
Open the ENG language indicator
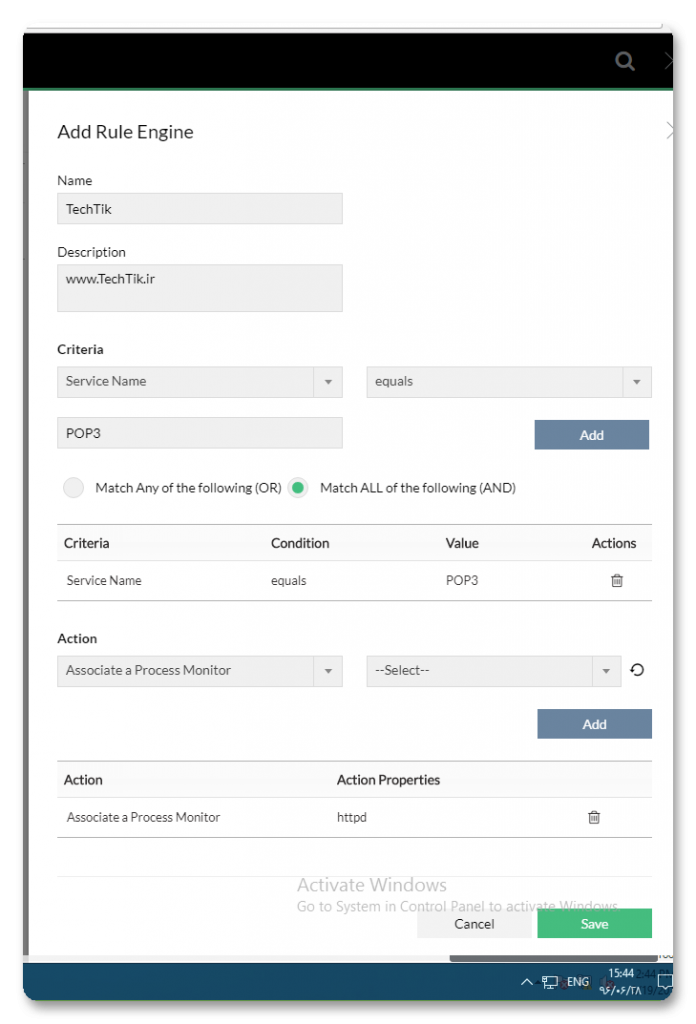tap(575, 982)
